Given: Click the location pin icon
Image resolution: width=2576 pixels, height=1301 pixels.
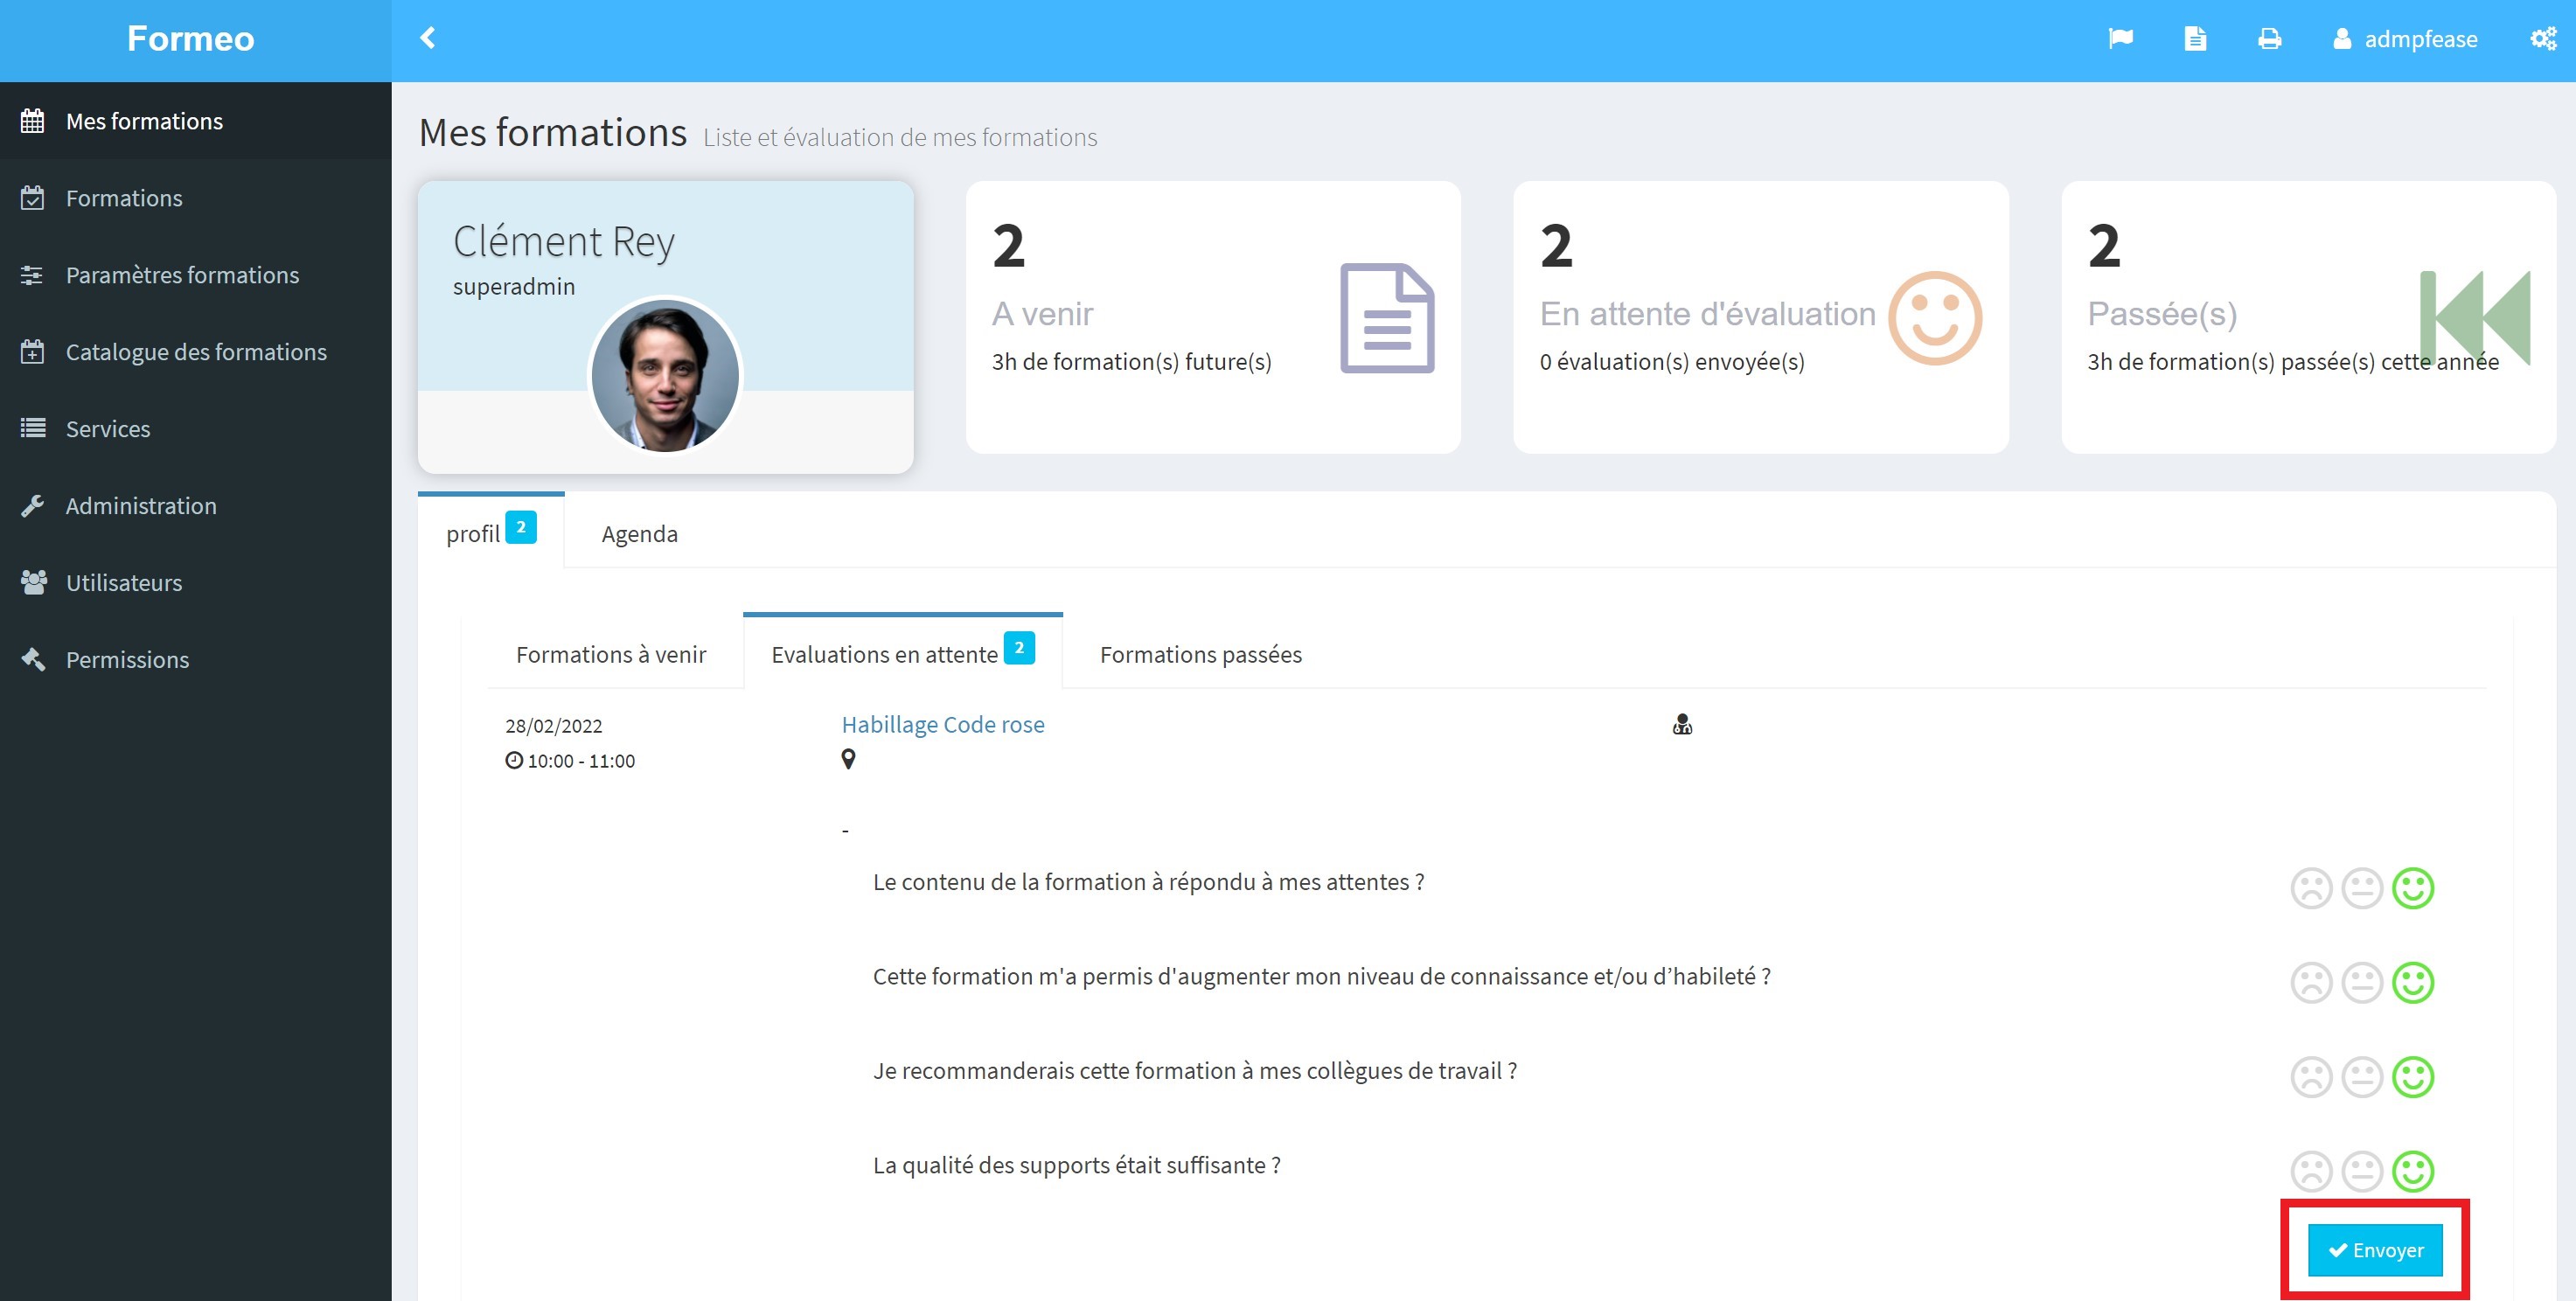Looking at the screenshot, I should coord(848,759).
